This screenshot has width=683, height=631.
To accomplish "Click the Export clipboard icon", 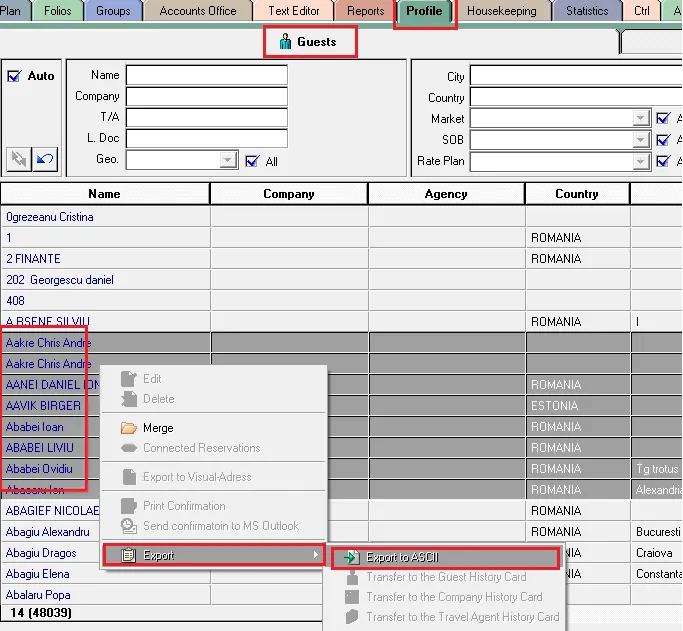I will (128, 555).
